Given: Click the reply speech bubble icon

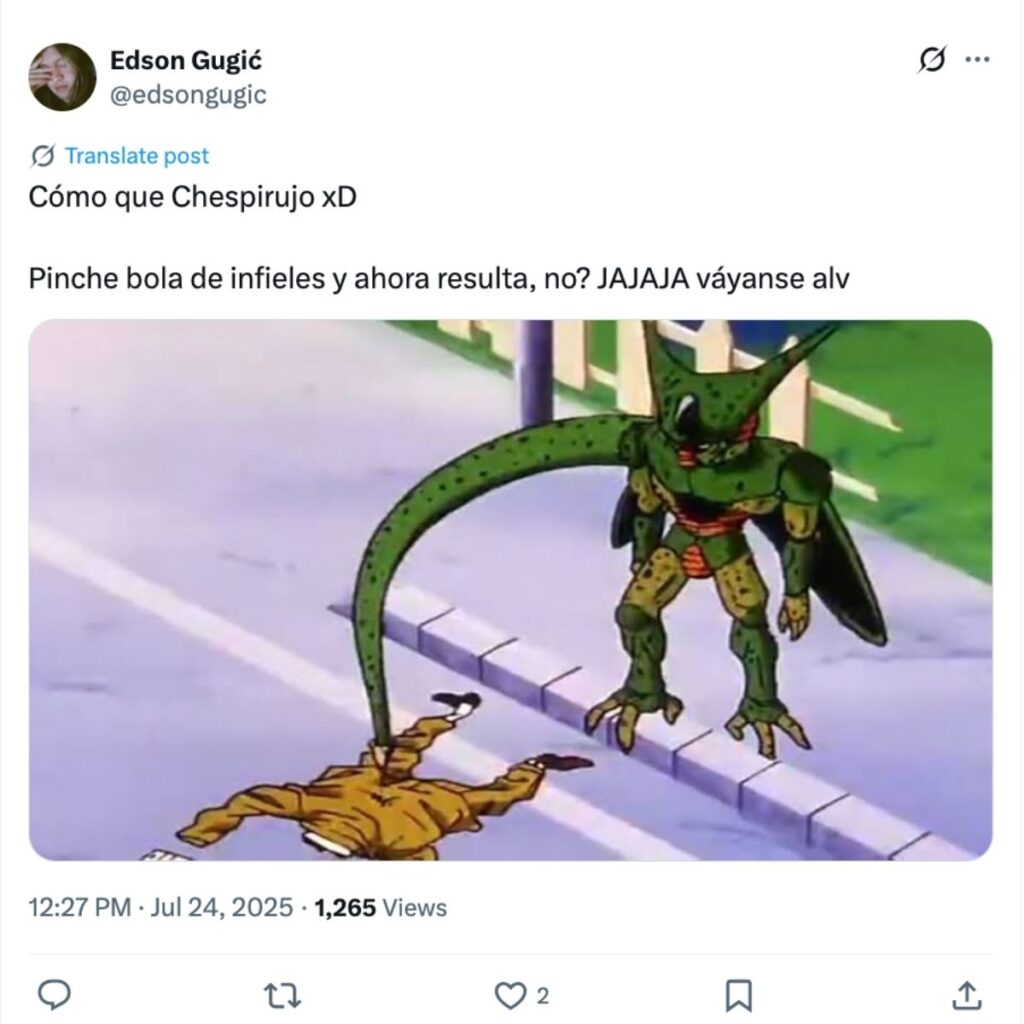Looking at the screenshot, I should click(x=55, y=995).
